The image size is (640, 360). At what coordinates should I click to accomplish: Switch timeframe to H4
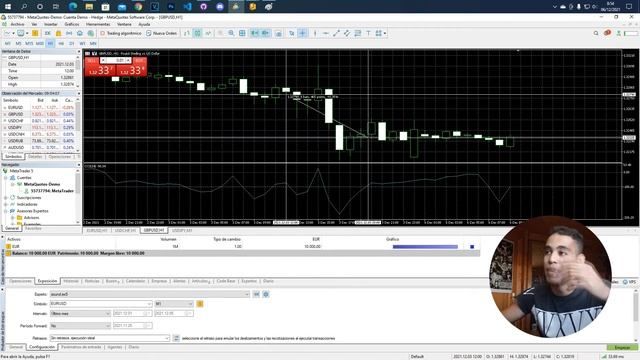[61, 43]
